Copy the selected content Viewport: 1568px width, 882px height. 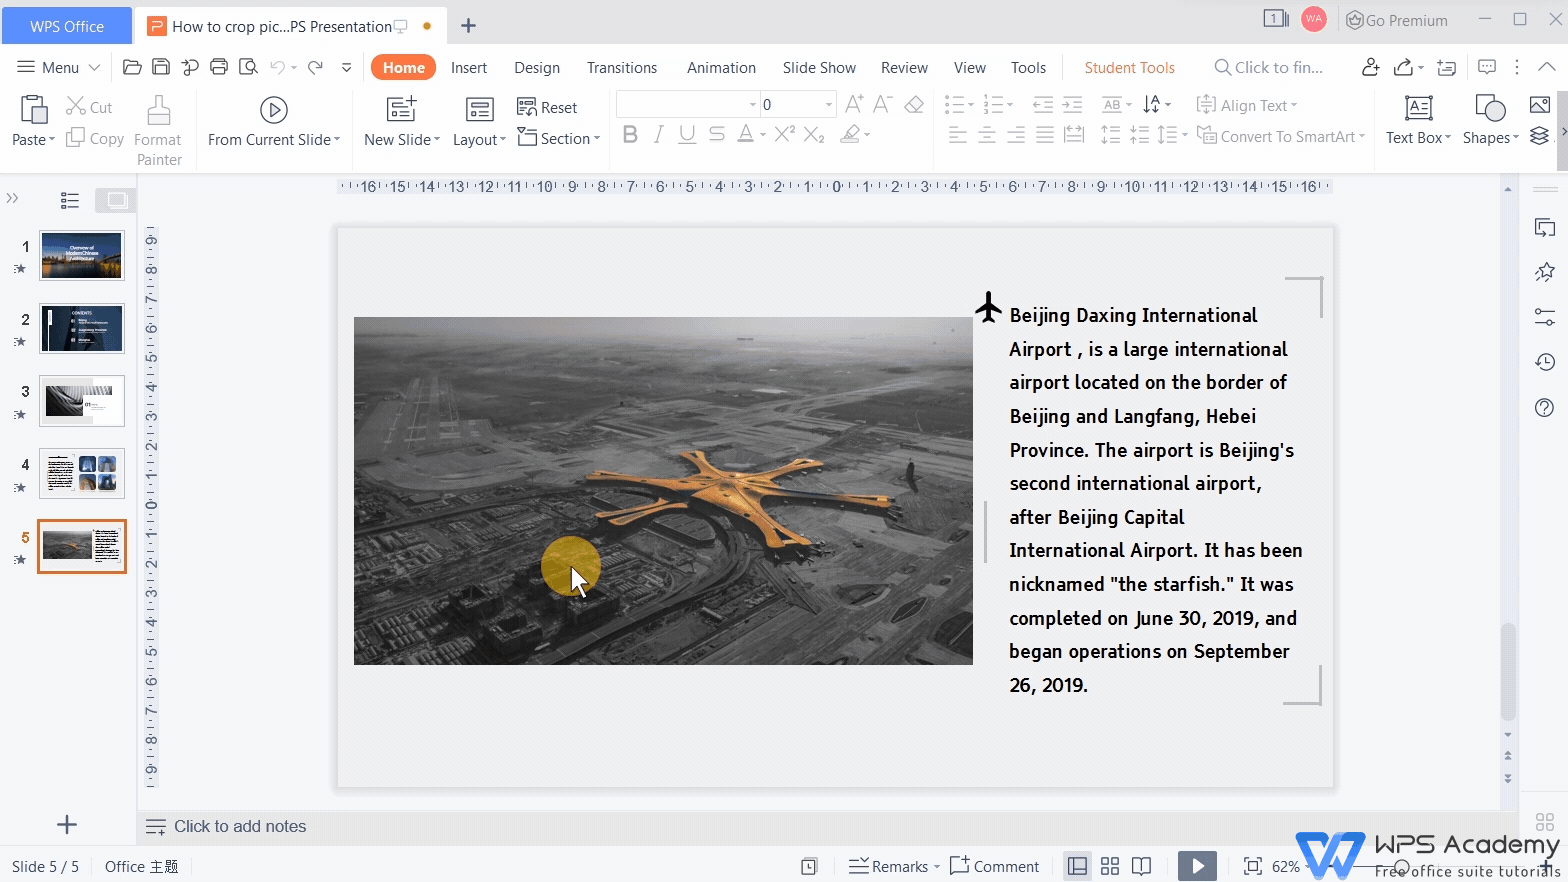95,138
